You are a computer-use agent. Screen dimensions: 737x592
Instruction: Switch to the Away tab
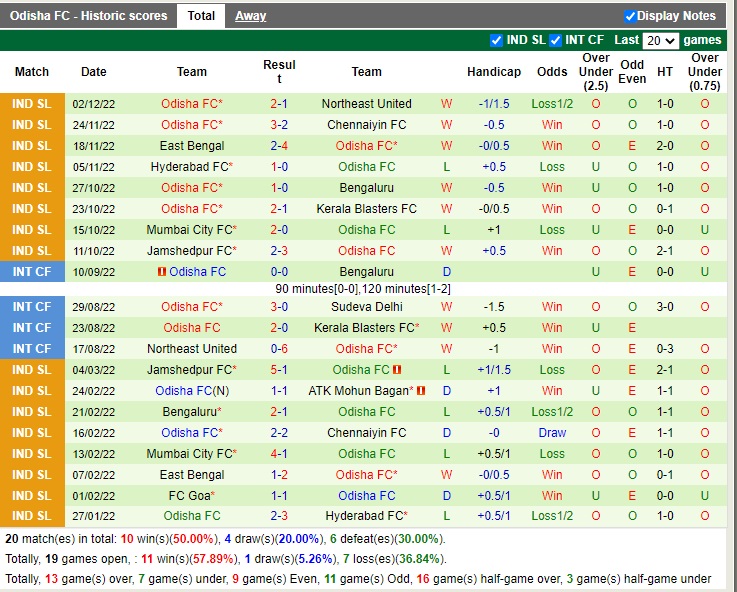point(250,16)
